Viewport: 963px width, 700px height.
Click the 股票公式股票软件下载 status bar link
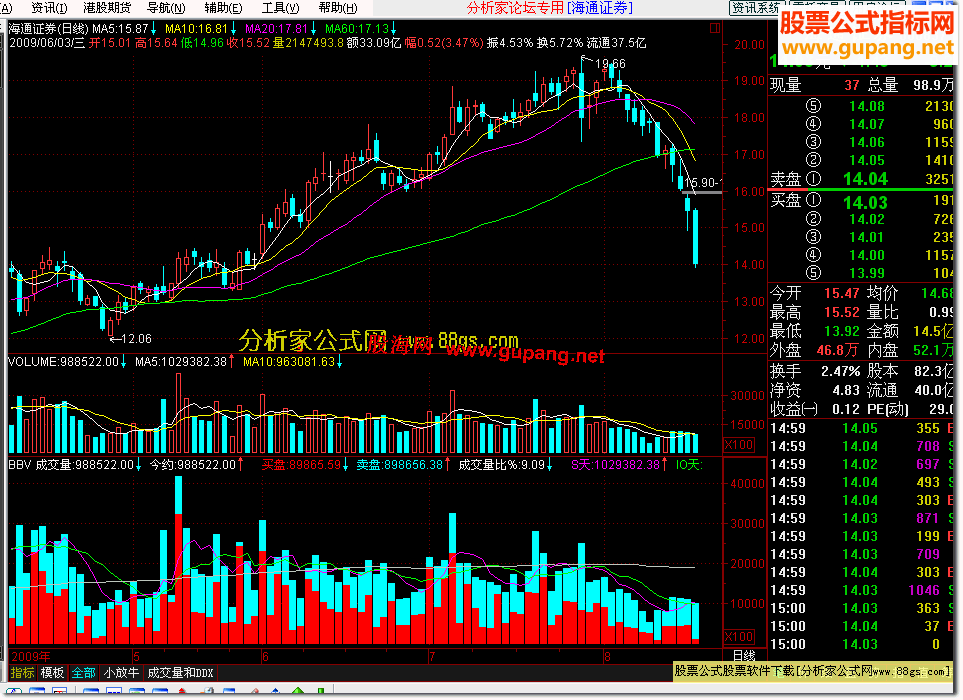pos(812,671)
